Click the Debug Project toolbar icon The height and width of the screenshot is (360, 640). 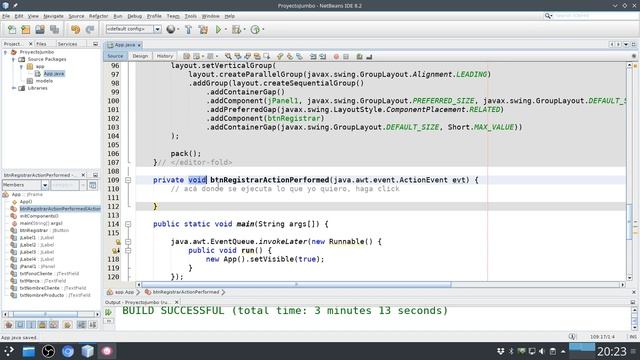coord(236,29)
